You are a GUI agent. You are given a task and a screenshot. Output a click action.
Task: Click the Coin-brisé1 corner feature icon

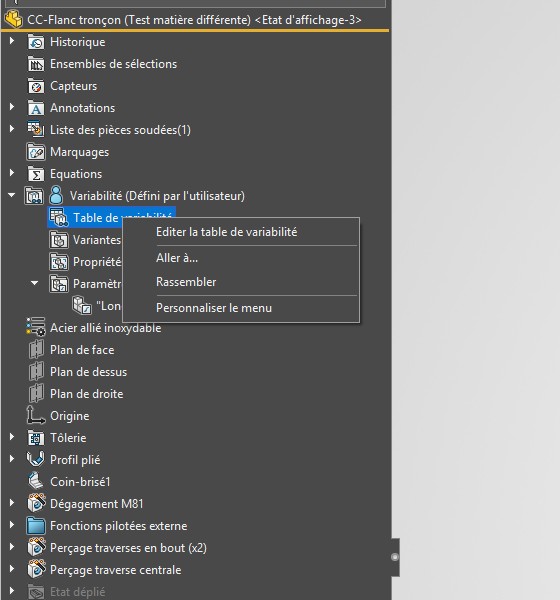pos(36,481)
